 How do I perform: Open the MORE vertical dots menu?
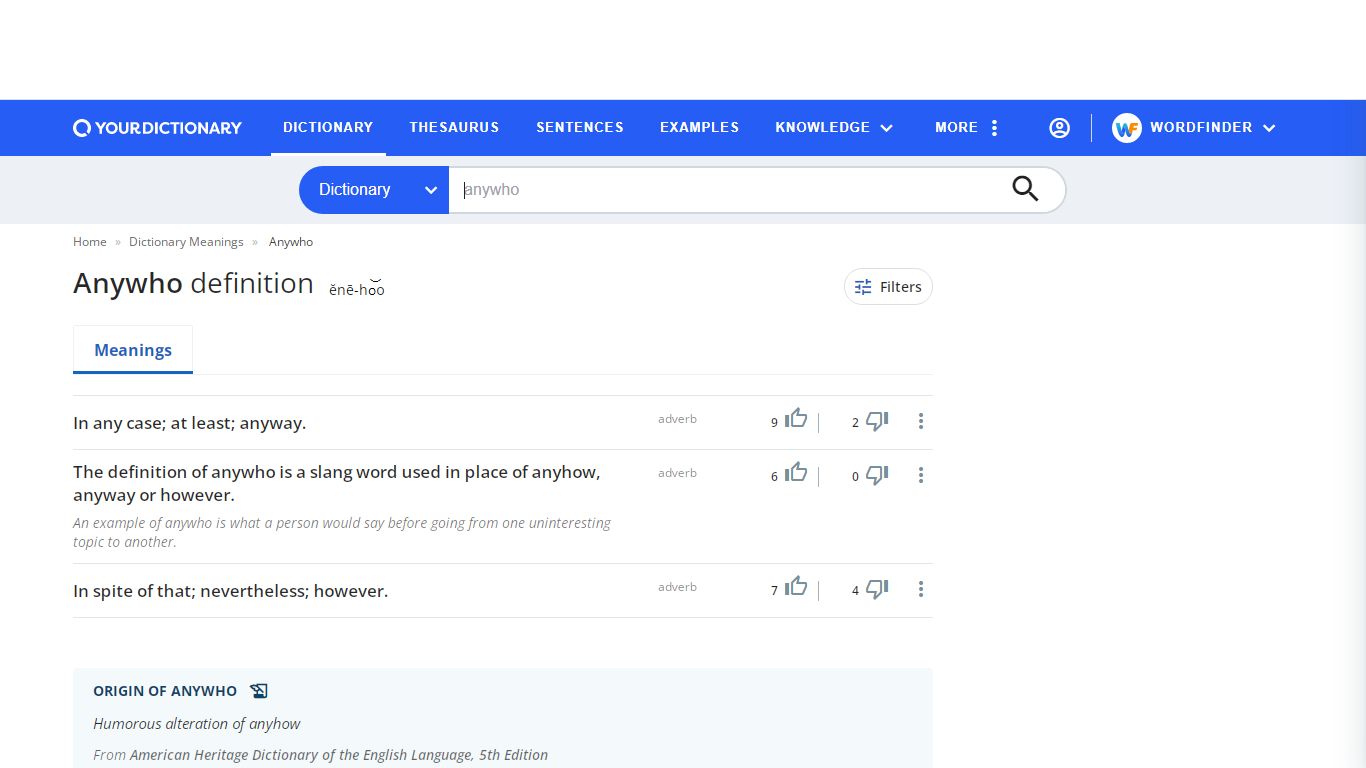994,128
